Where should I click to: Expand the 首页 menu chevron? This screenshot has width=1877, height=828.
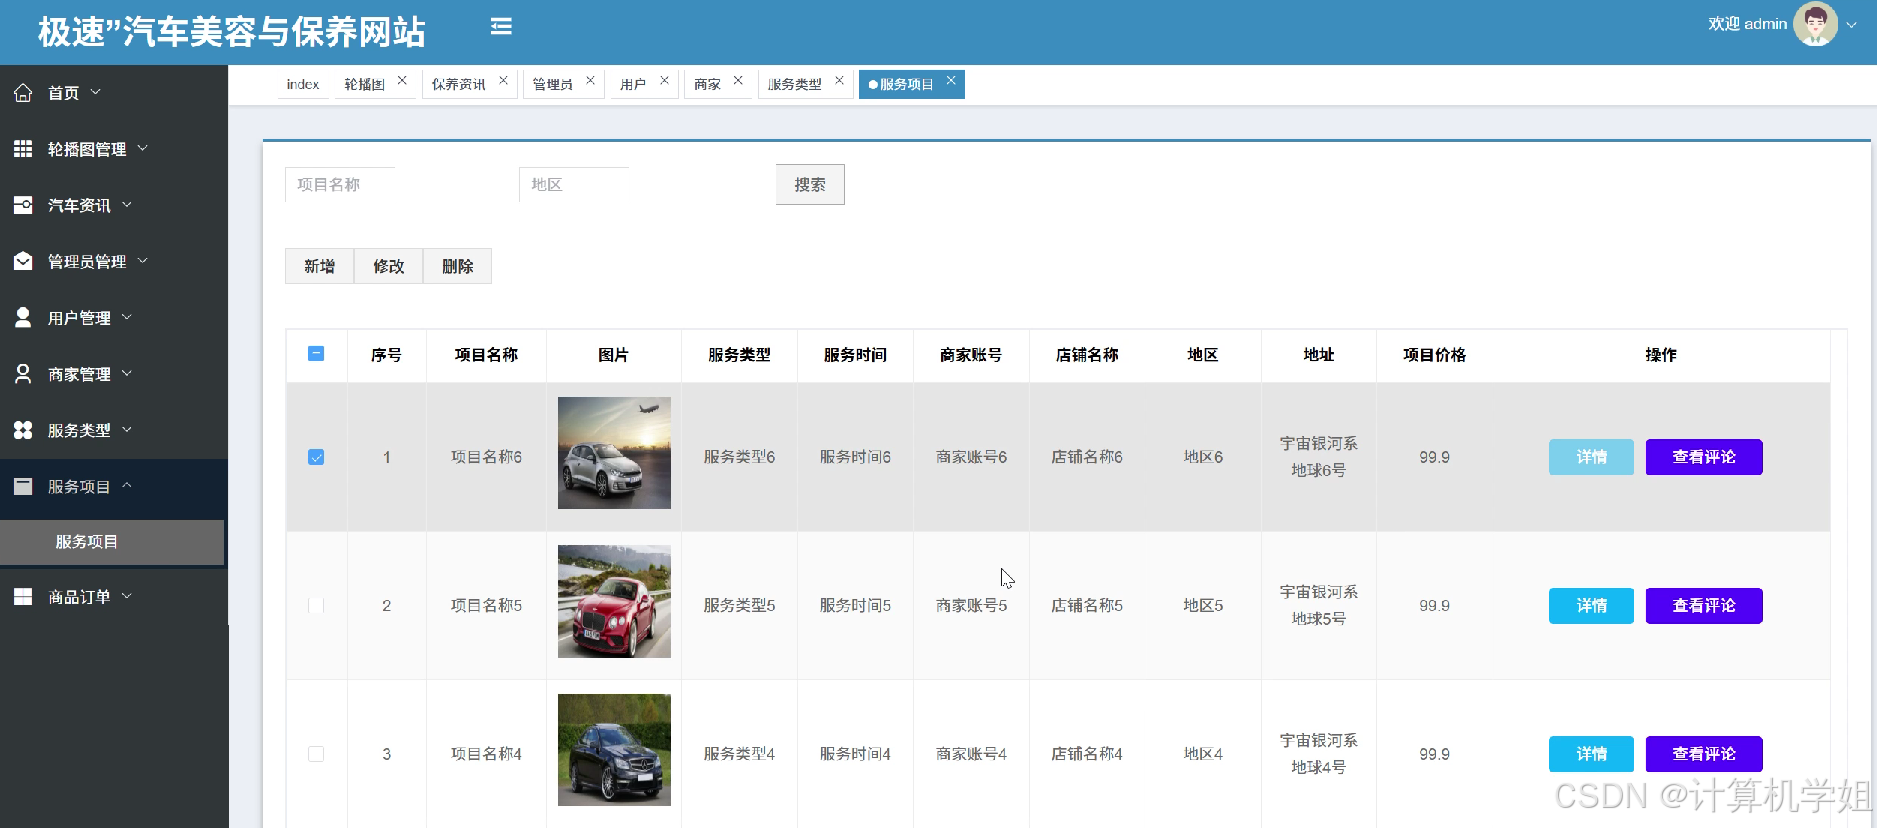pyautogui.click(x=96, y=92)
